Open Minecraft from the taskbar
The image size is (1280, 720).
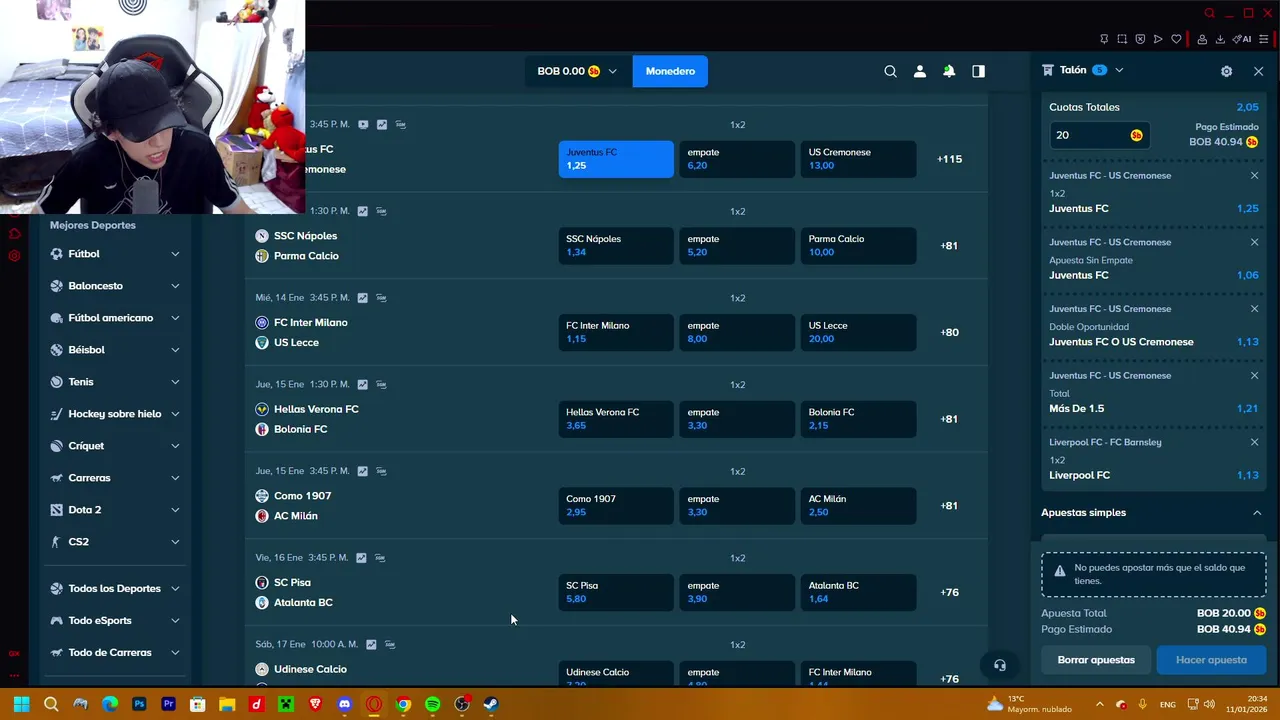point(286,704)
